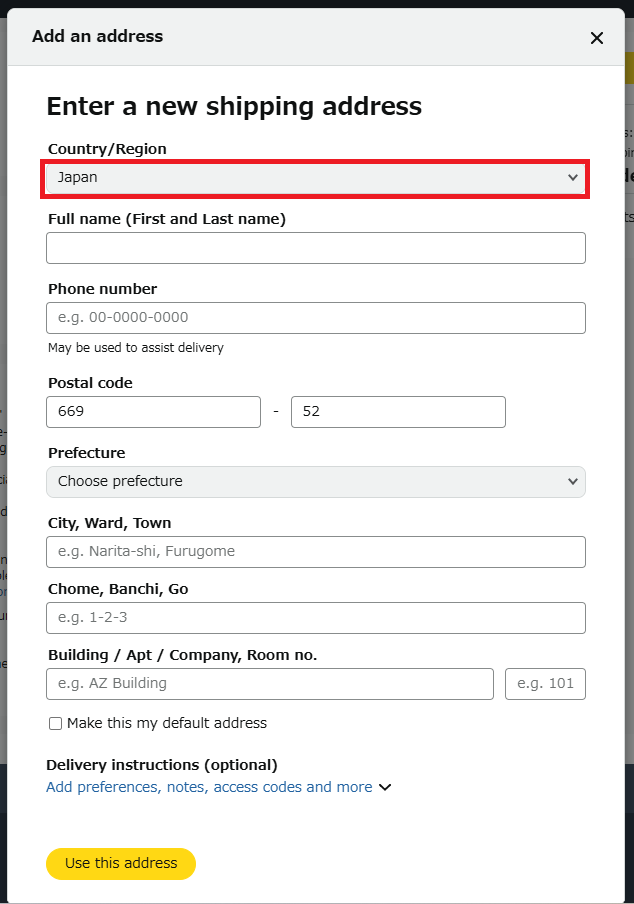
Task: Open 'Add preferences, notes, access codes' link
Action: tap(209, 787)
